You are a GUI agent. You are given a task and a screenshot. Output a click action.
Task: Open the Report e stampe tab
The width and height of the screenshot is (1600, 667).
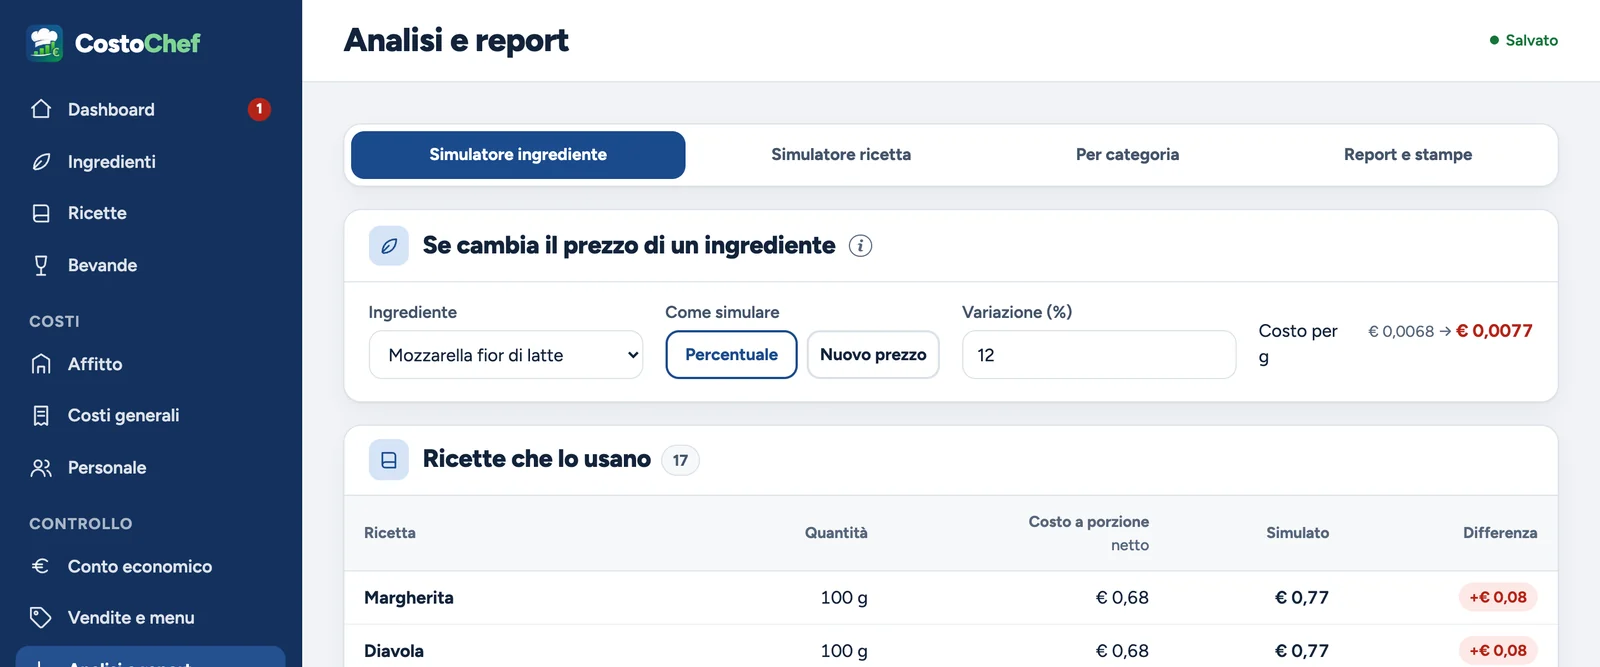[x=1408, y=155]
